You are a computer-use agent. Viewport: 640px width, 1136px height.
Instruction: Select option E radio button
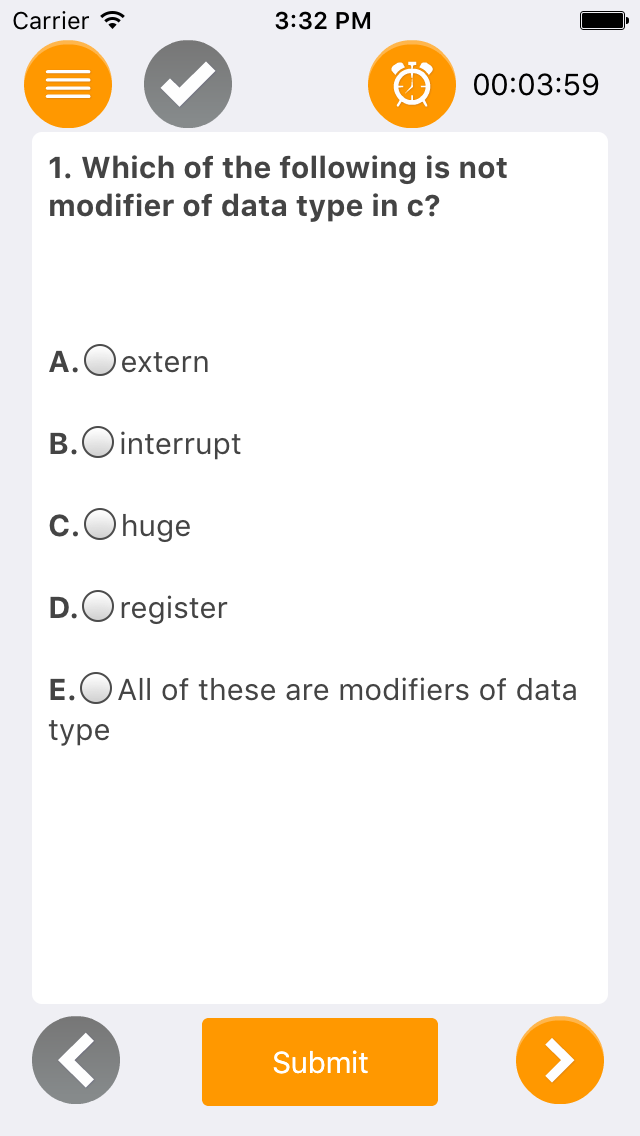(x=96, y=688)
